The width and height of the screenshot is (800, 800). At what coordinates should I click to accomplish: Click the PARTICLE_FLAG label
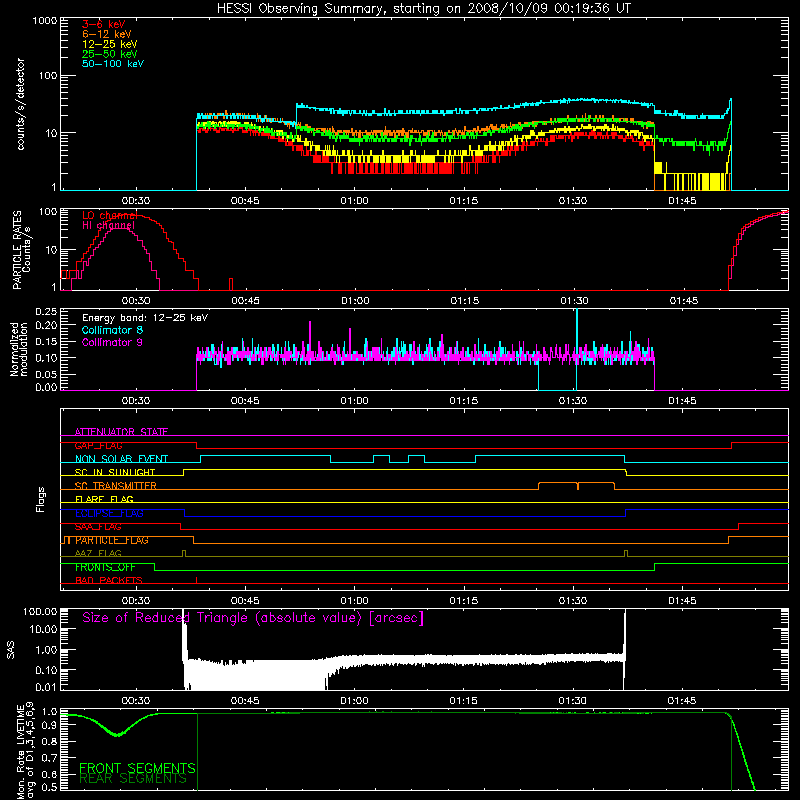[112, 540]
